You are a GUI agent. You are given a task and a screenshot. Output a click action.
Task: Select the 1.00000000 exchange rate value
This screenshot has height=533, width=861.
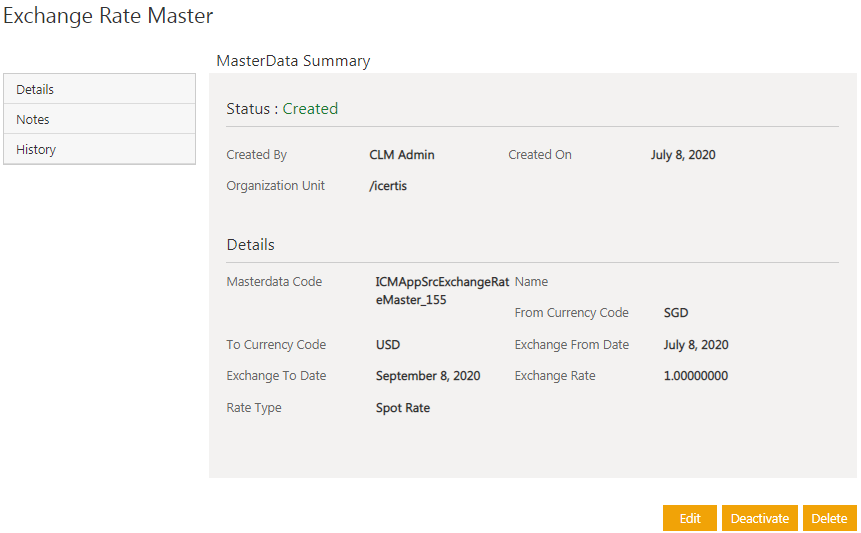pos(696,376)
